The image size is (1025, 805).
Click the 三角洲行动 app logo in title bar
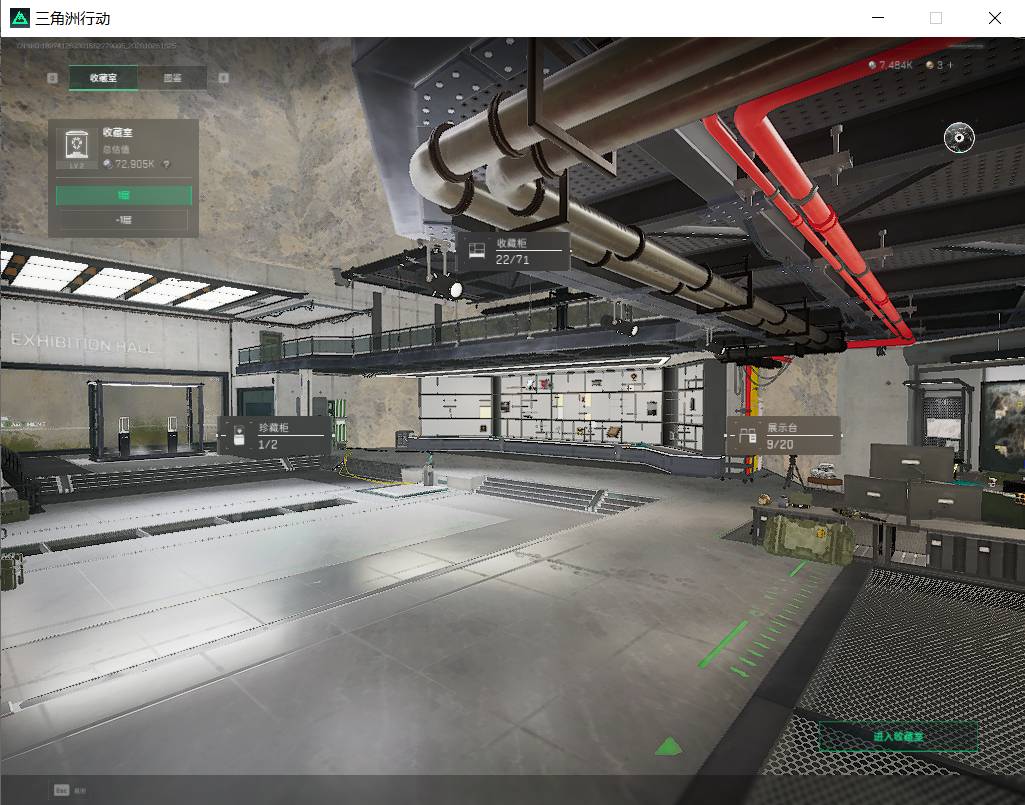point(20,18)
